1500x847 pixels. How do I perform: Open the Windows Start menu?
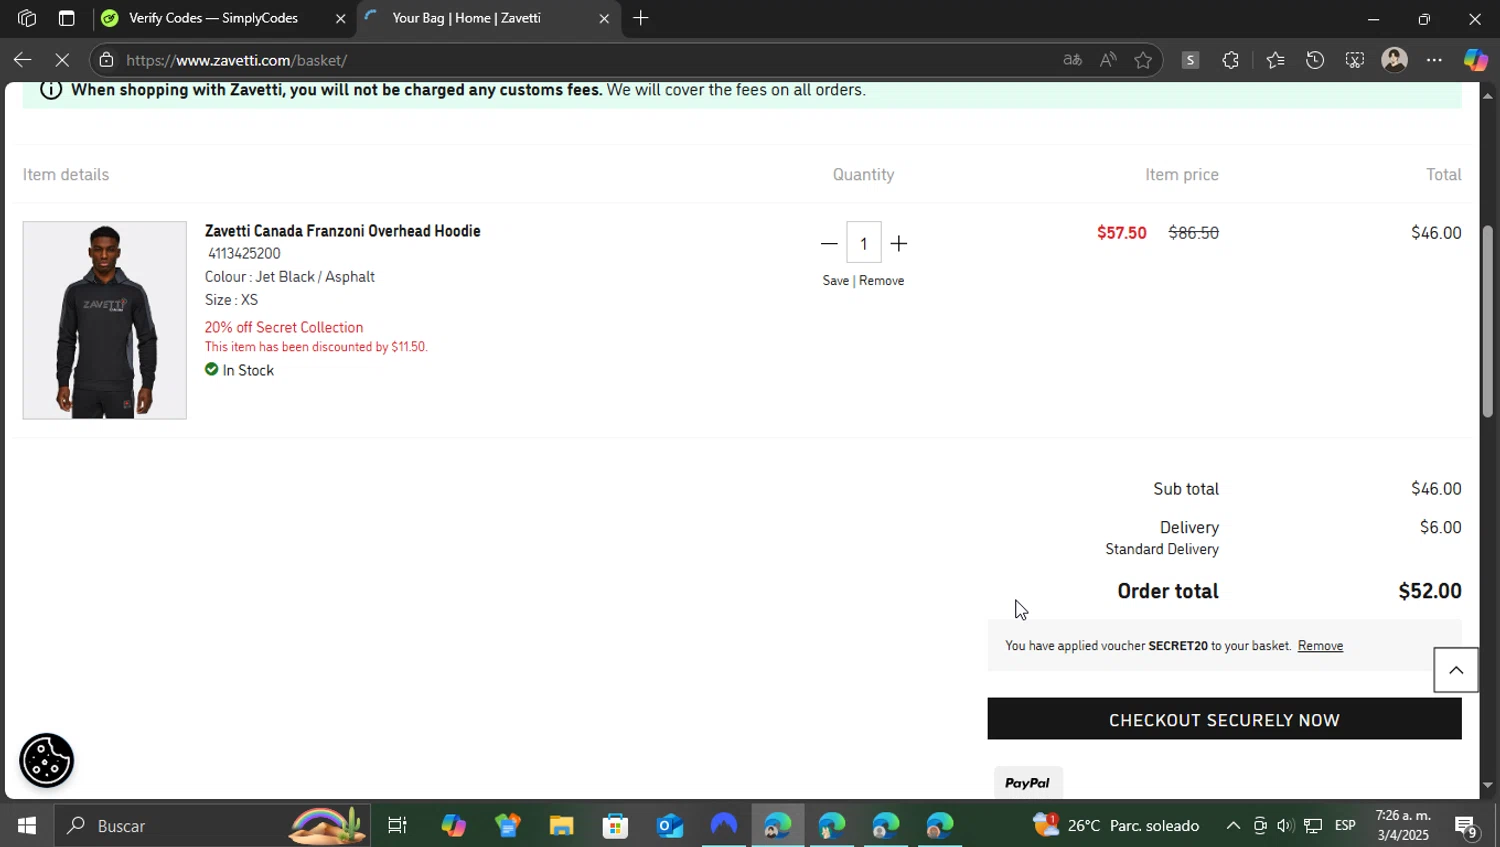coord(27,825)
